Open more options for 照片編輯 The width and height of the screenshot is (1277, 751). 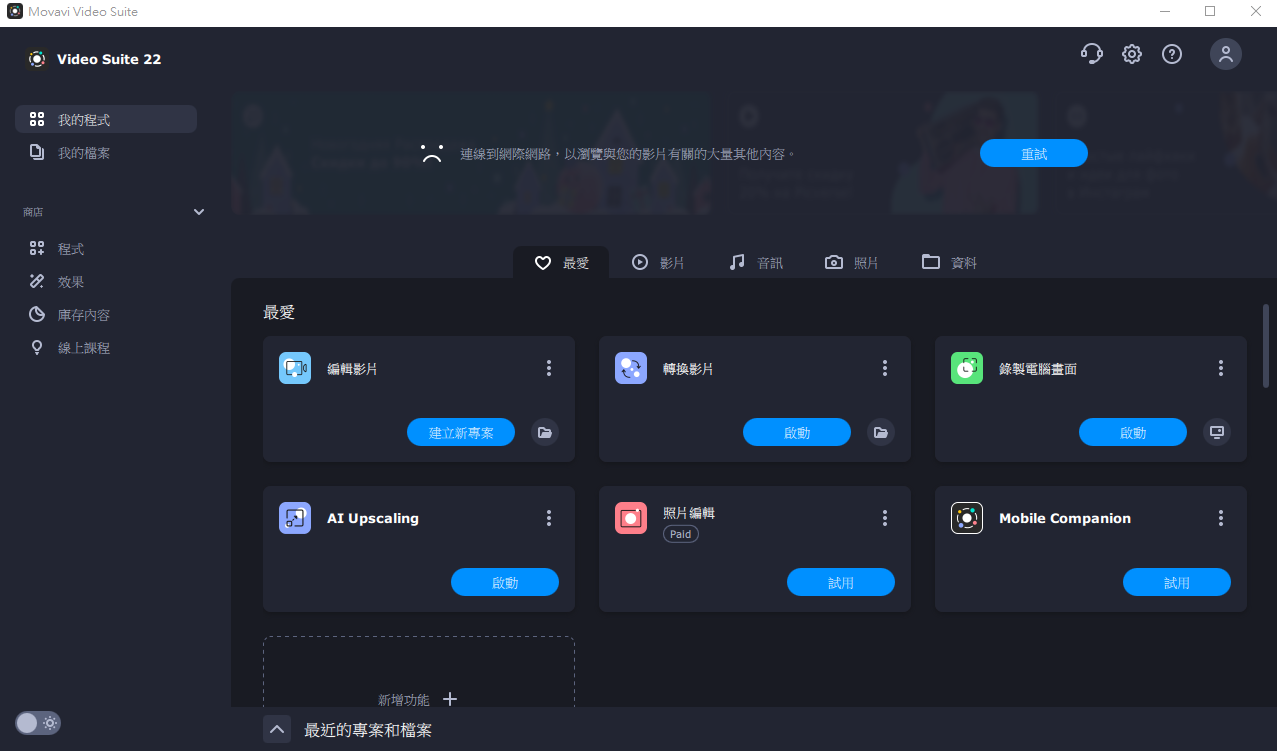pyautogui.click(x=885, y=518)
